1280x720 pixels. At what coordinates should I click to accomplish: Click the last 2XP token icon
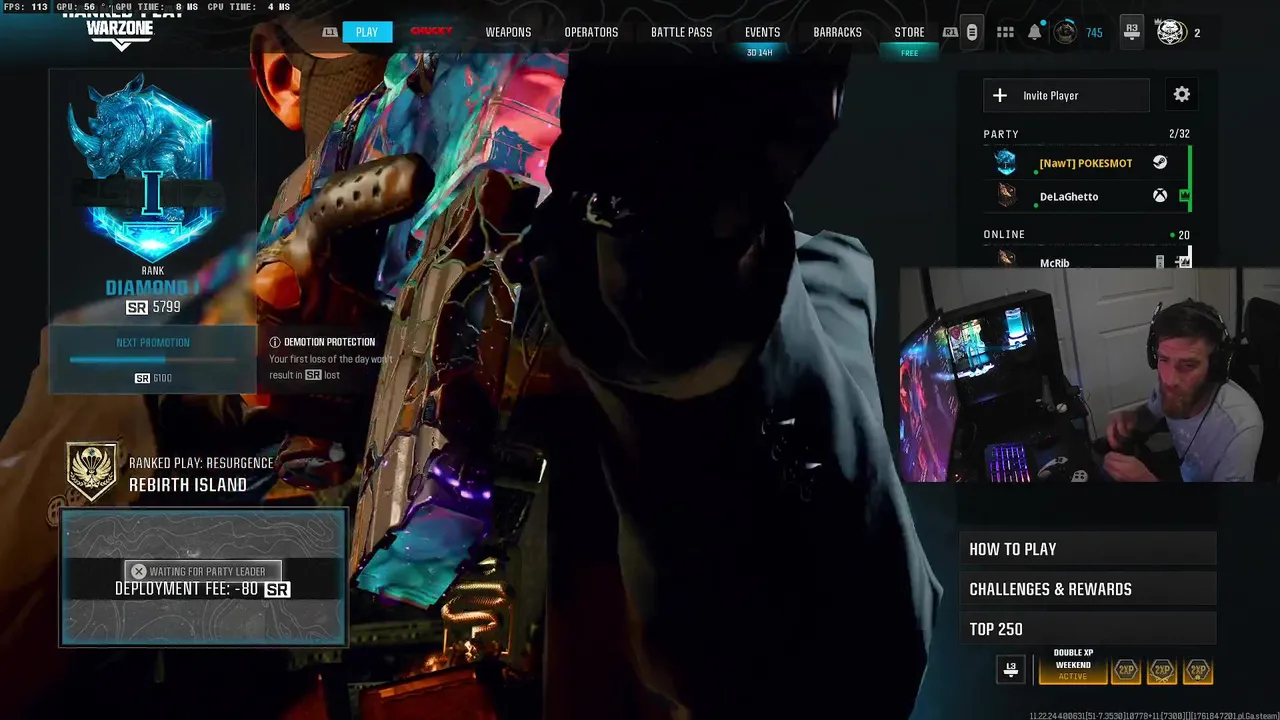pos(1197,670)
